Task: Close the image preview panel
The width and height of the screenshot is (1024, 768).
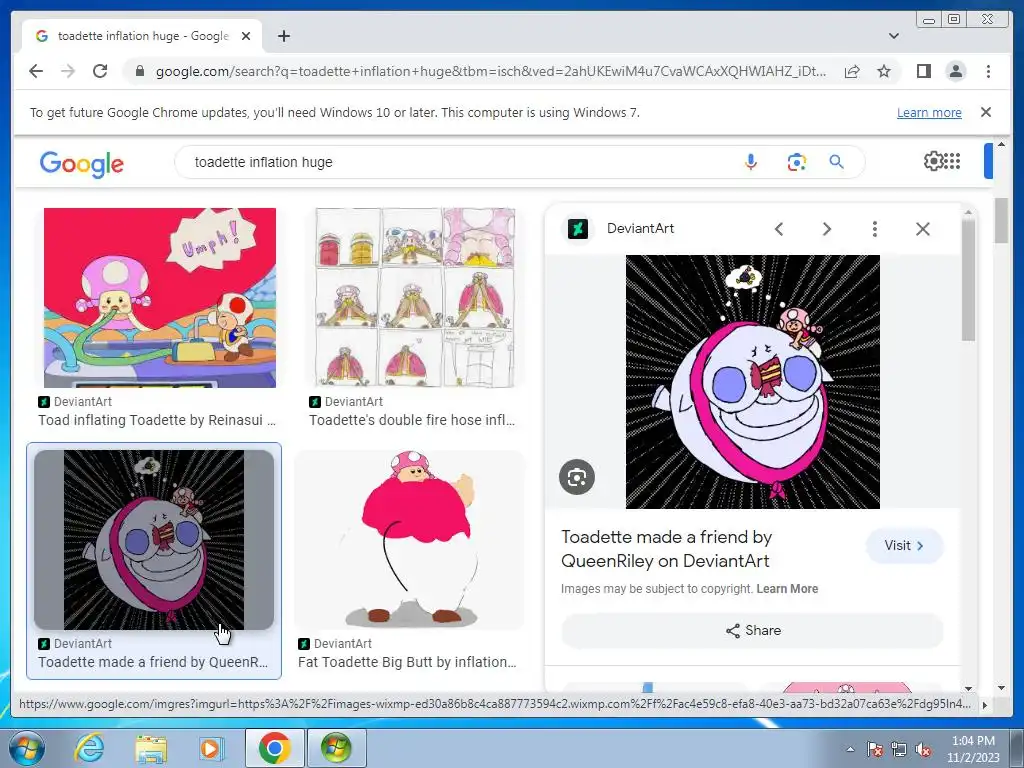Action: 923,229
